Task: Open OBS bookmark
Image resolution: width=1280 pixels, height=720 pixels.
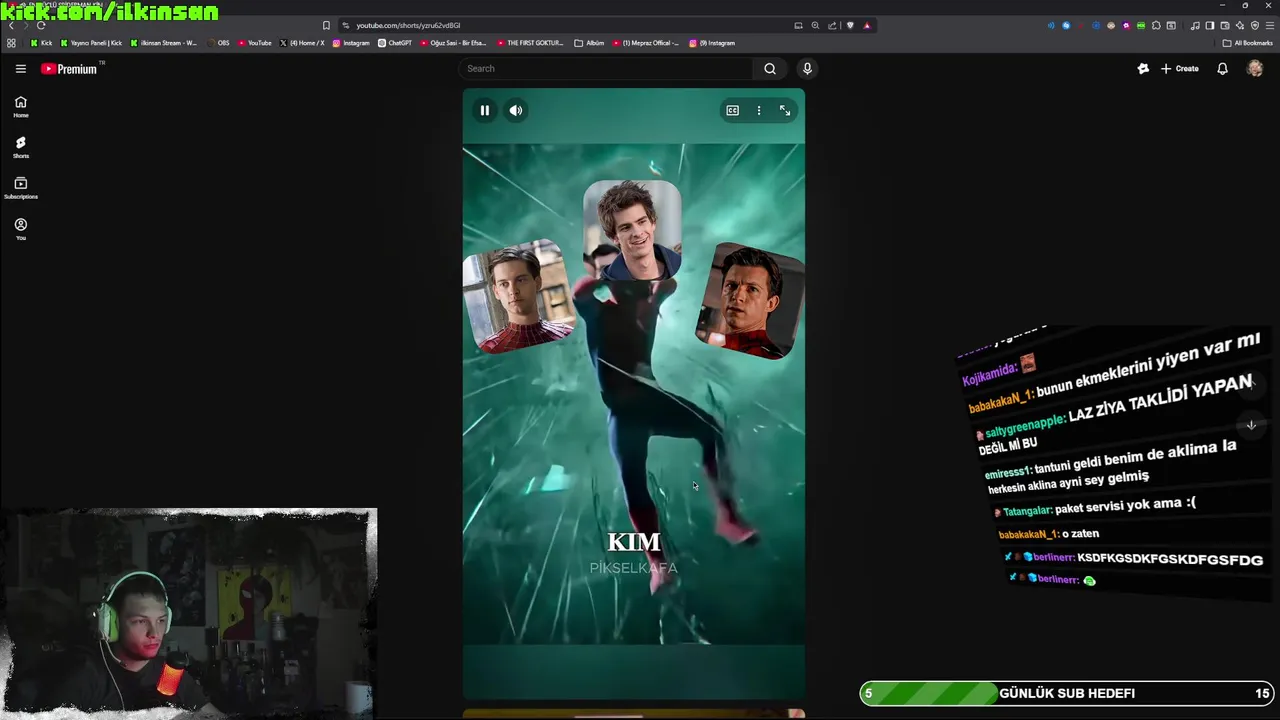Action: [219, 43]
